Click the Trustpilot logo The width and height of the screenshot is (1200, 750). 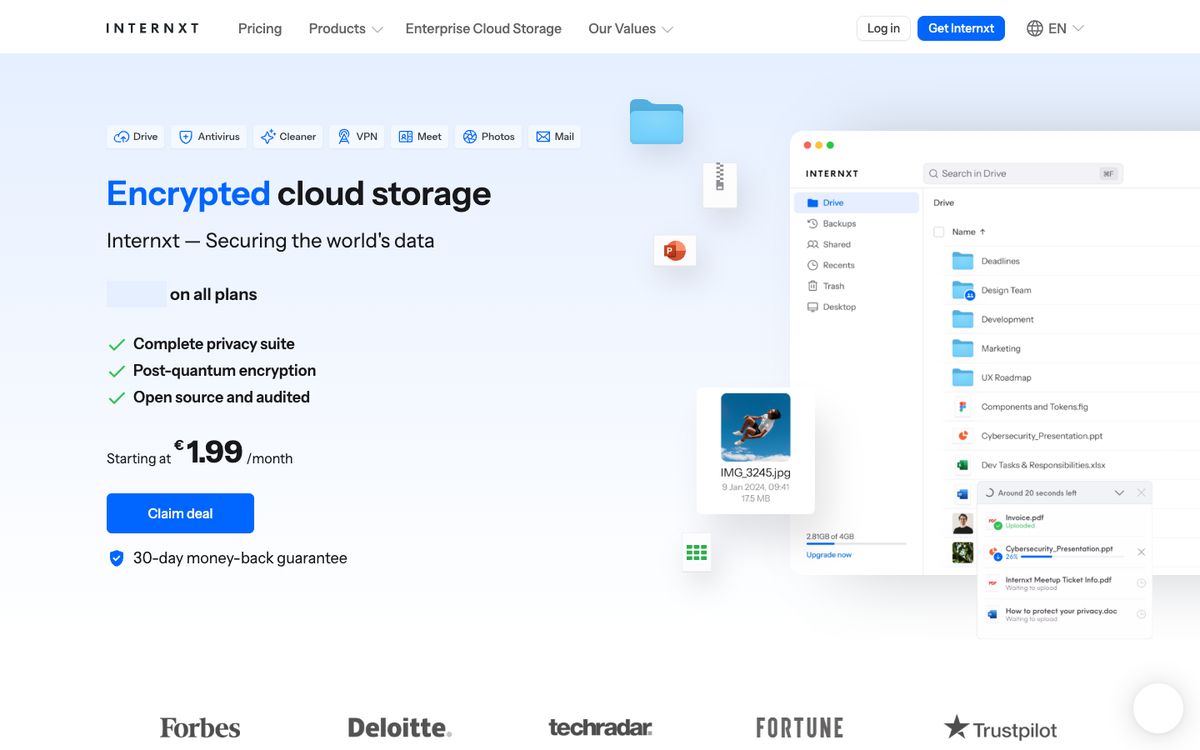pyautogui.click(x=1000, y=728)
